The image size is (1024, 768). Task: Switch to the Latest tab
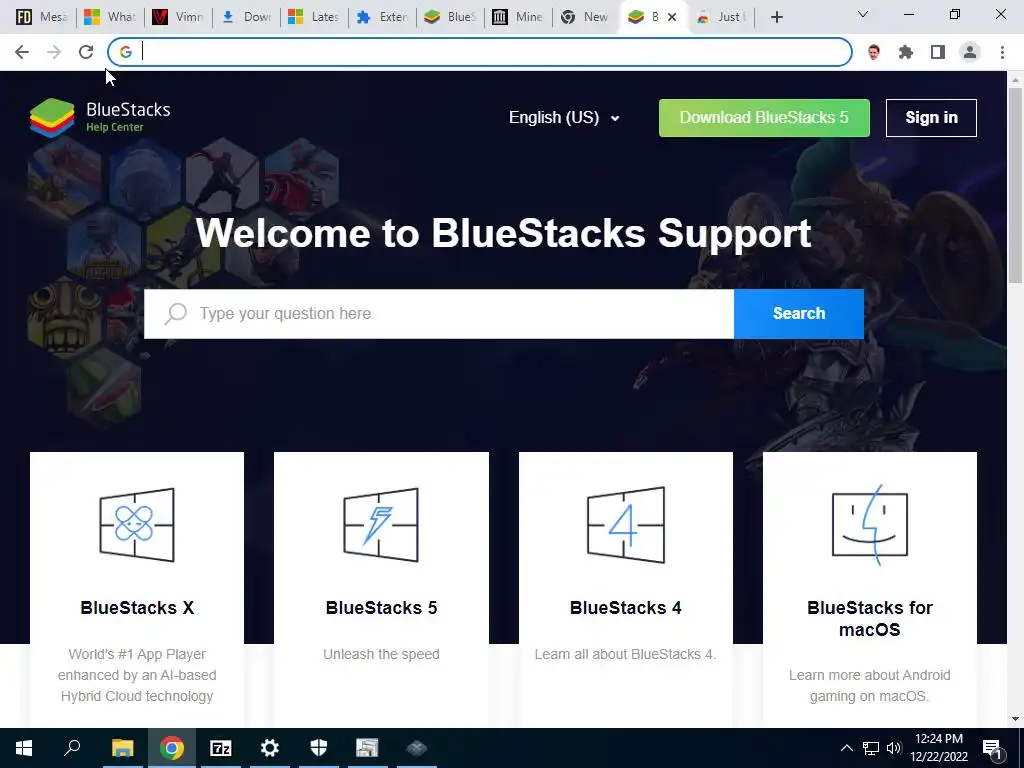(314, 18)
